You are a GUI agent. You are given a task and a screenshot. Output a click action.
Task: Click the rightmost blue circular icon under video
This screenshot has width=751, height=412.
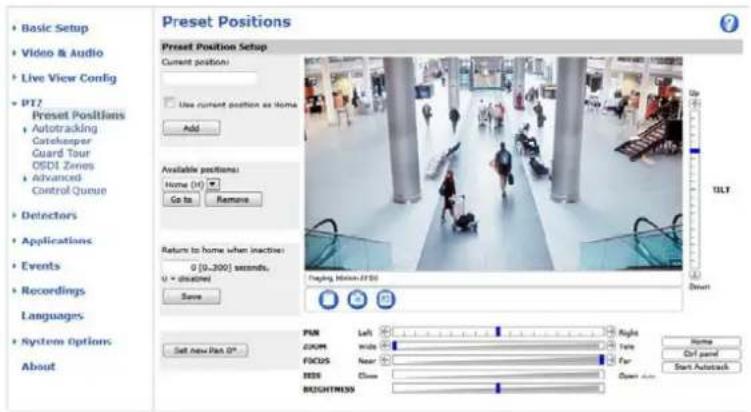(386, 299)
